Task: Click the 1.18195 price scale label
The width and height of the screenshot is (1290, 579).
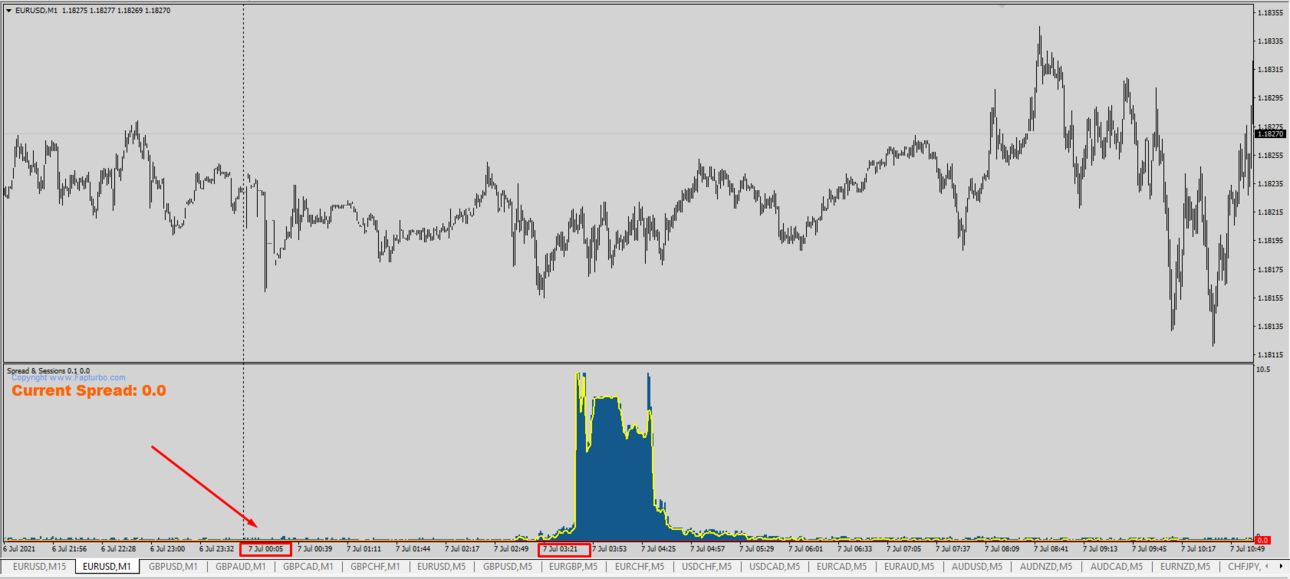Action: pos(1270,240)
